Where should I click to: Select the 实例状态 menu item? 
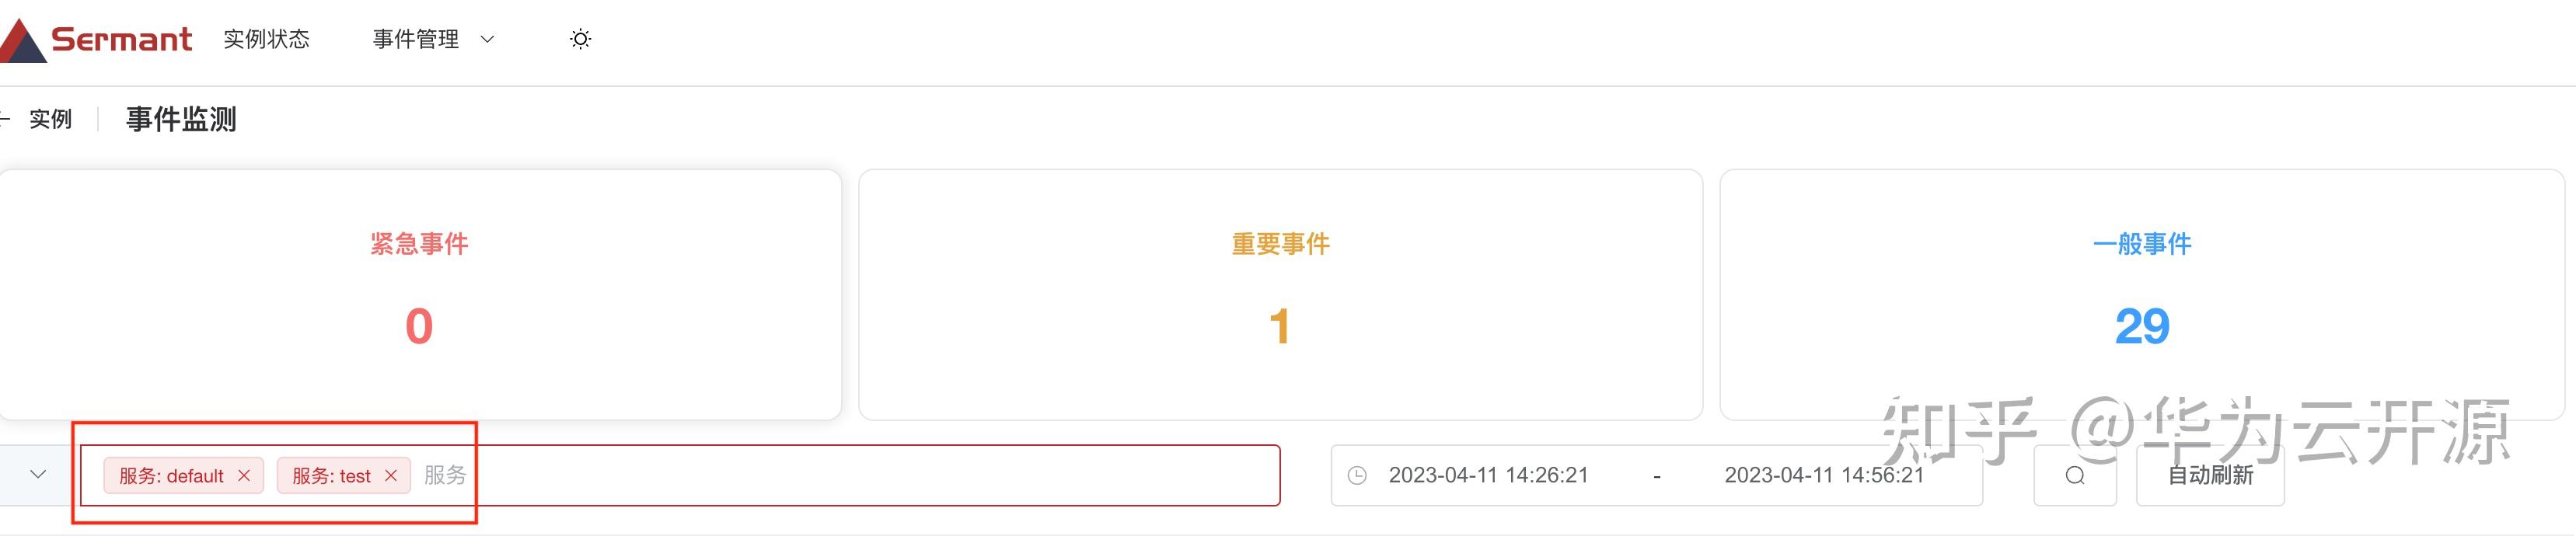(266, 38)
